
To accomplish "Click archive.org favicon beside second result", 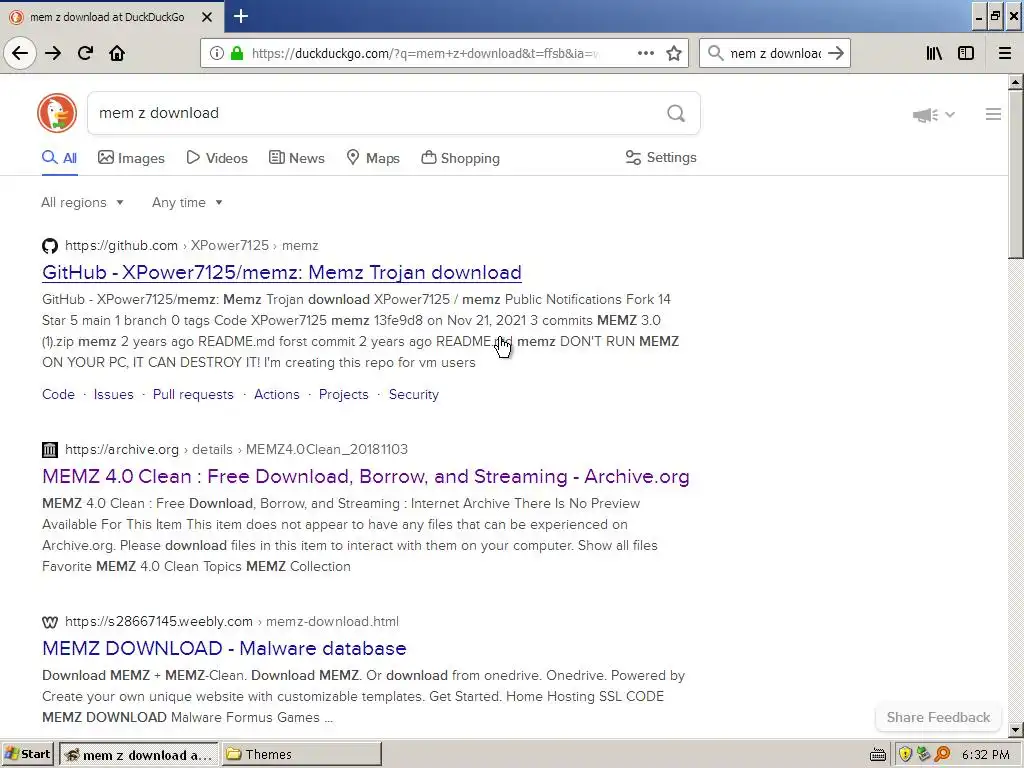I will [50, 449].
